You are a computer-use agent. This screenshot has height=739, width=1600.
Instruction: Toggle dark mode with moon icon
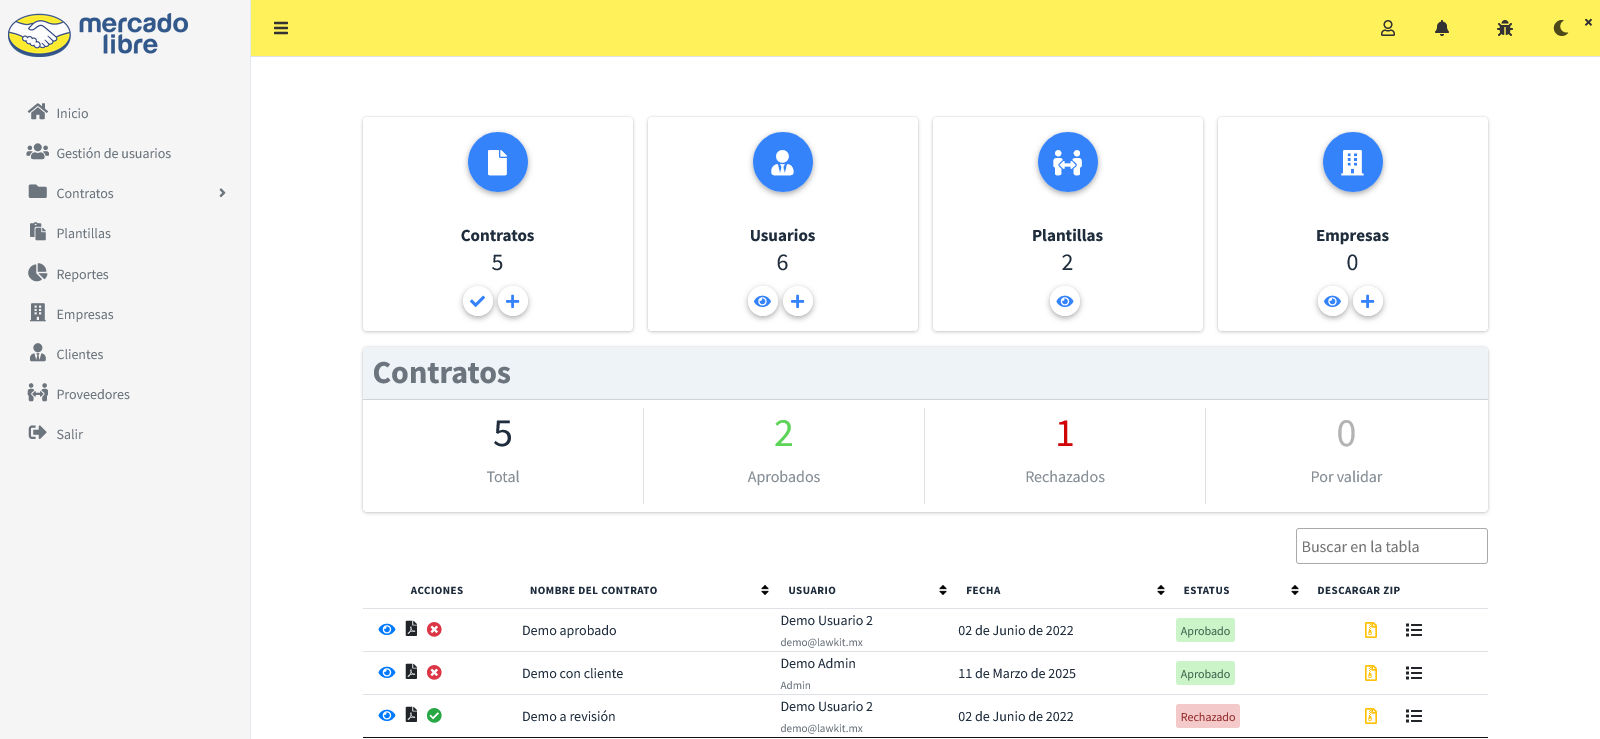pyautogui.click(x=1561, y=28)
